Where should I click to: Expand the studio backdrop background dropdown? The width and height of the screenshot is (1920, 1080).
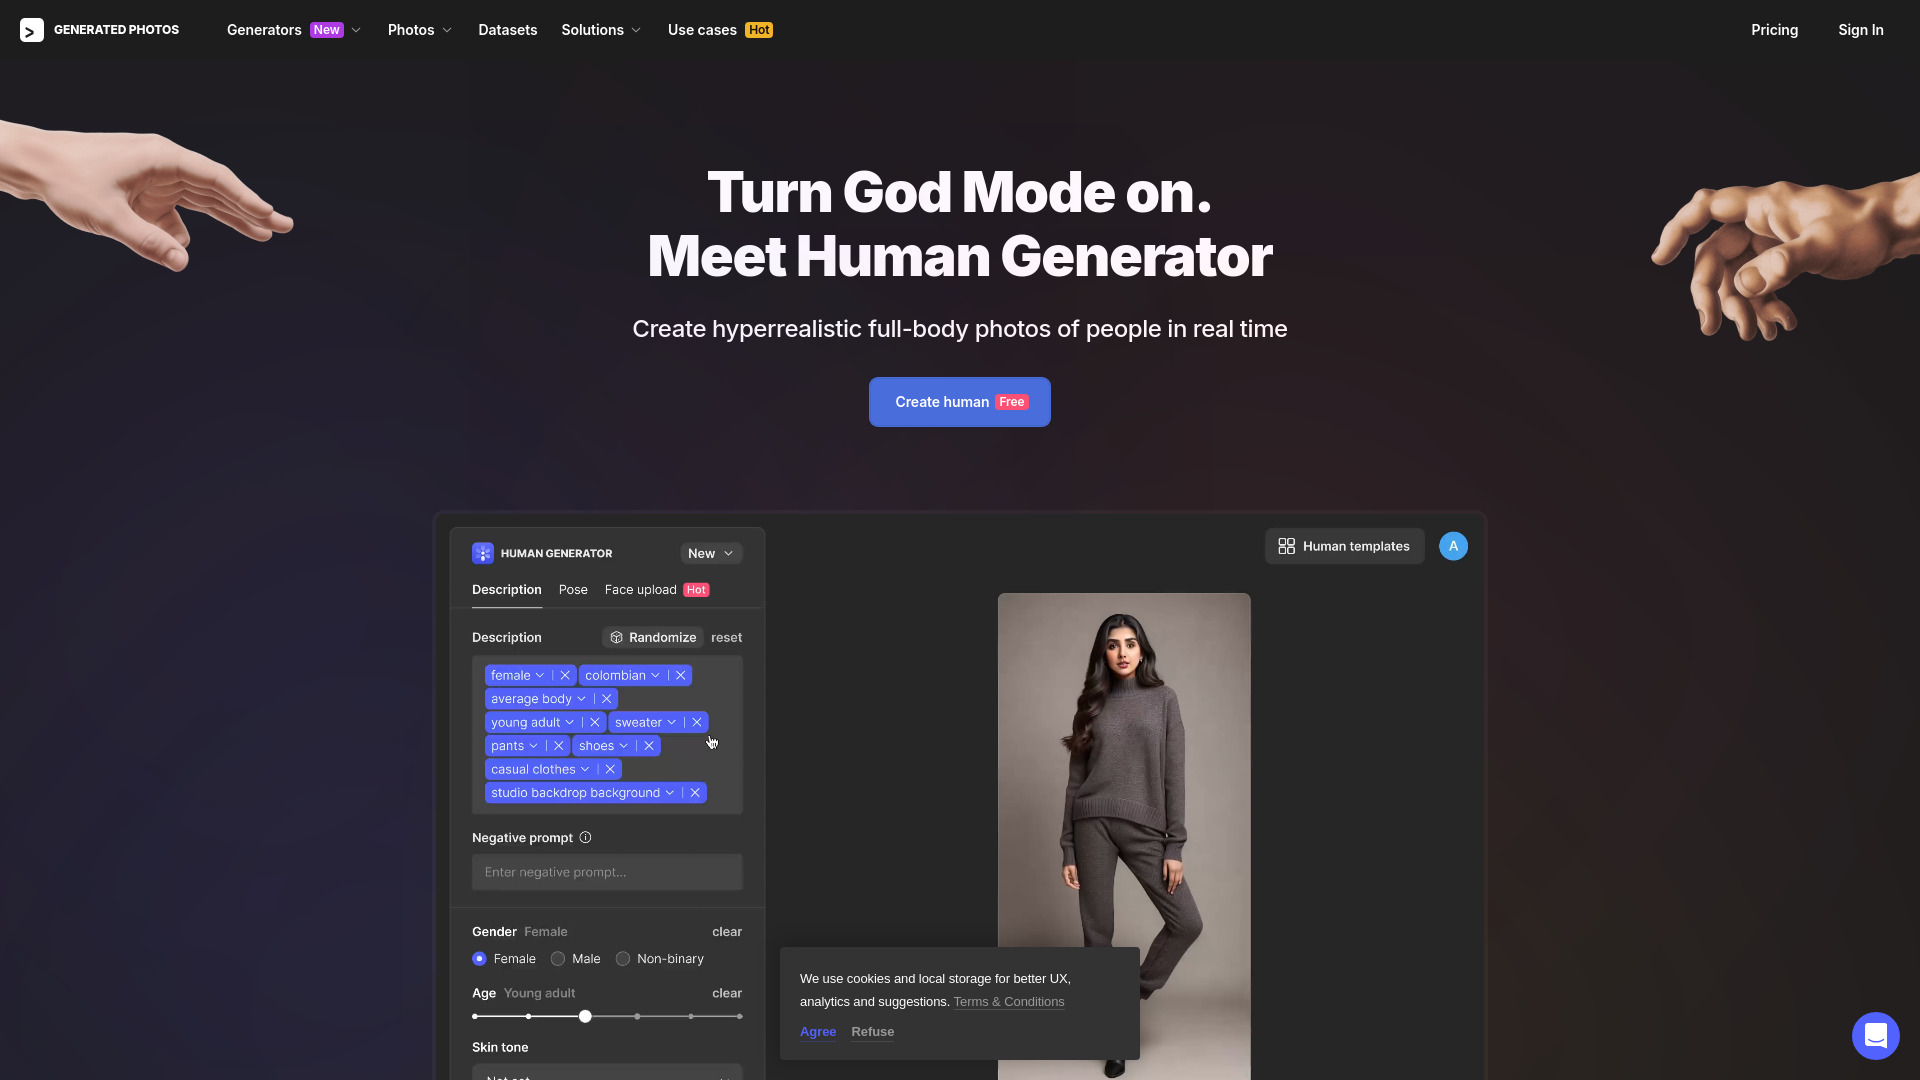pos(669,793)
